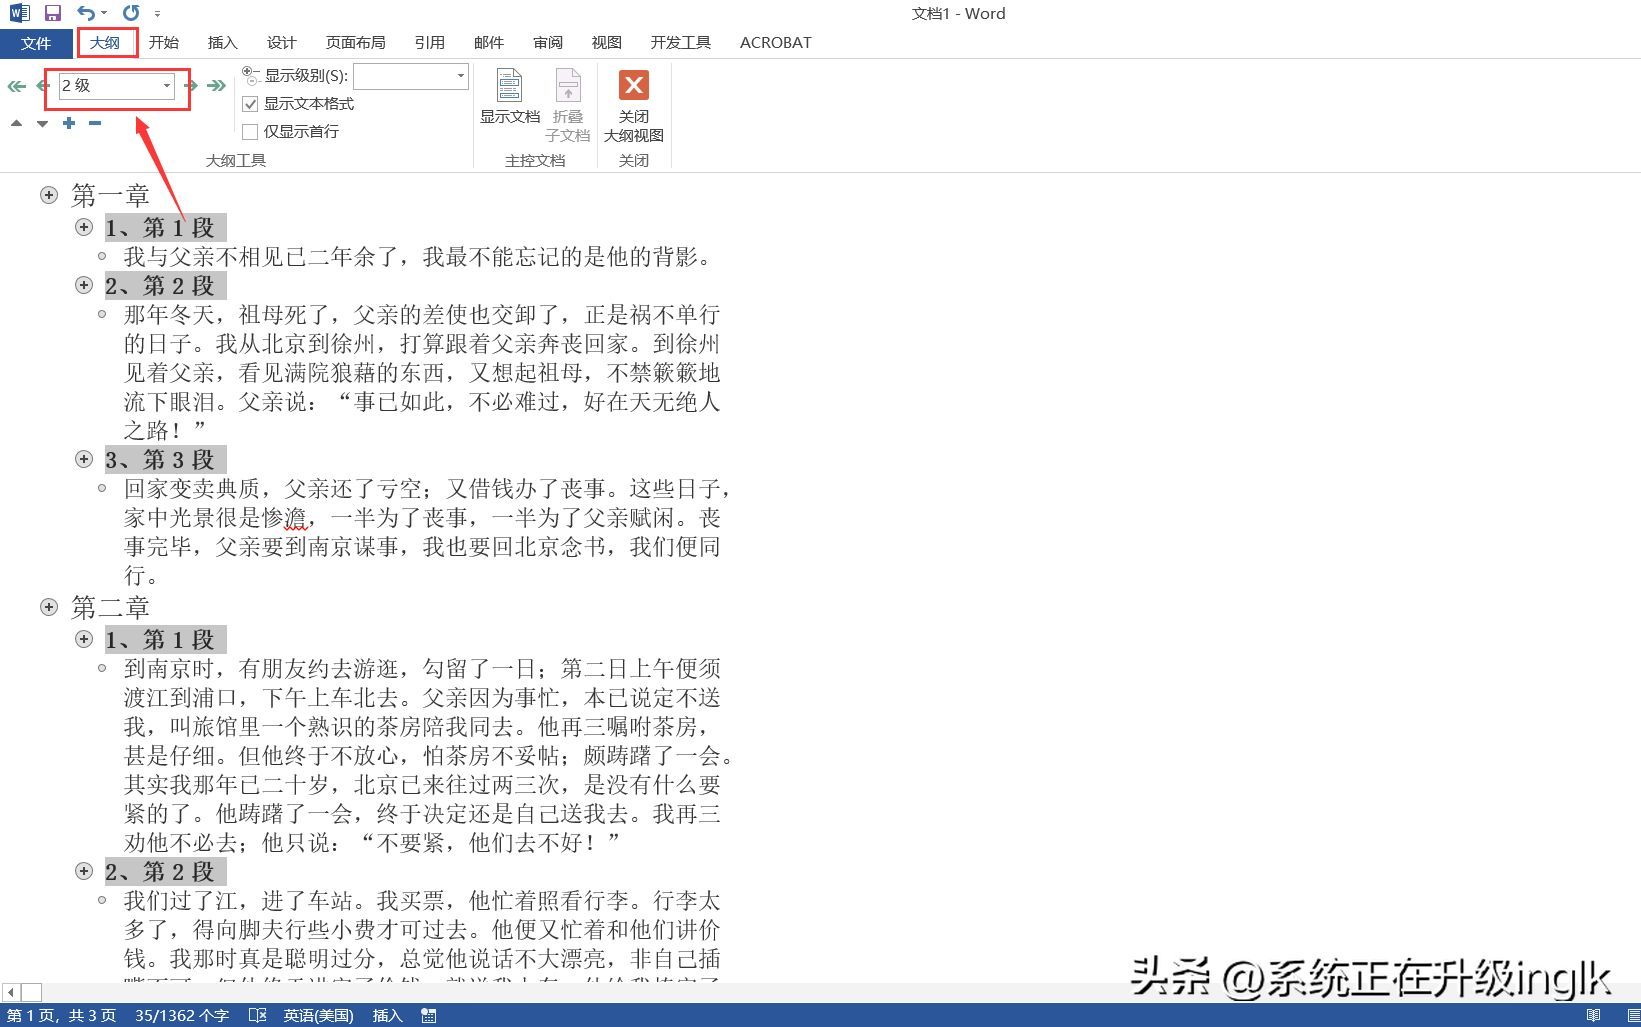The image size is (1641, 1027).
Task: Switch to the 页面布局 tab
Action: pyautogui.click(x=355, y=43)
